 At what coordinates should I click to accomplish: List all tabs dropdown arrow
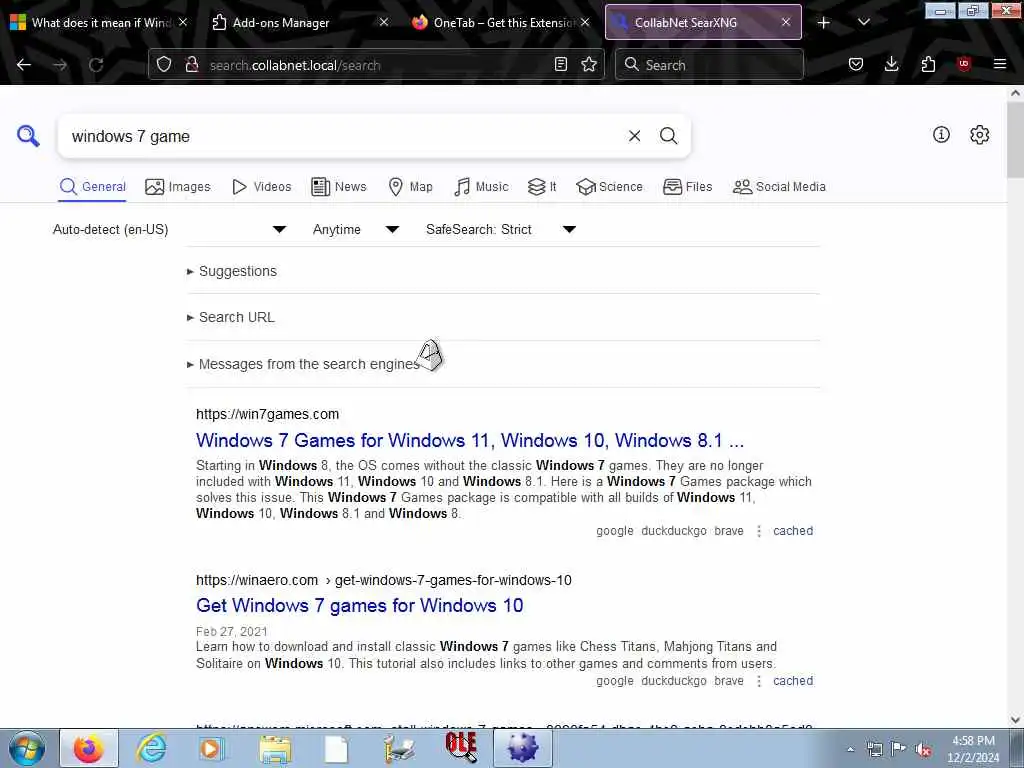(863, 22)
